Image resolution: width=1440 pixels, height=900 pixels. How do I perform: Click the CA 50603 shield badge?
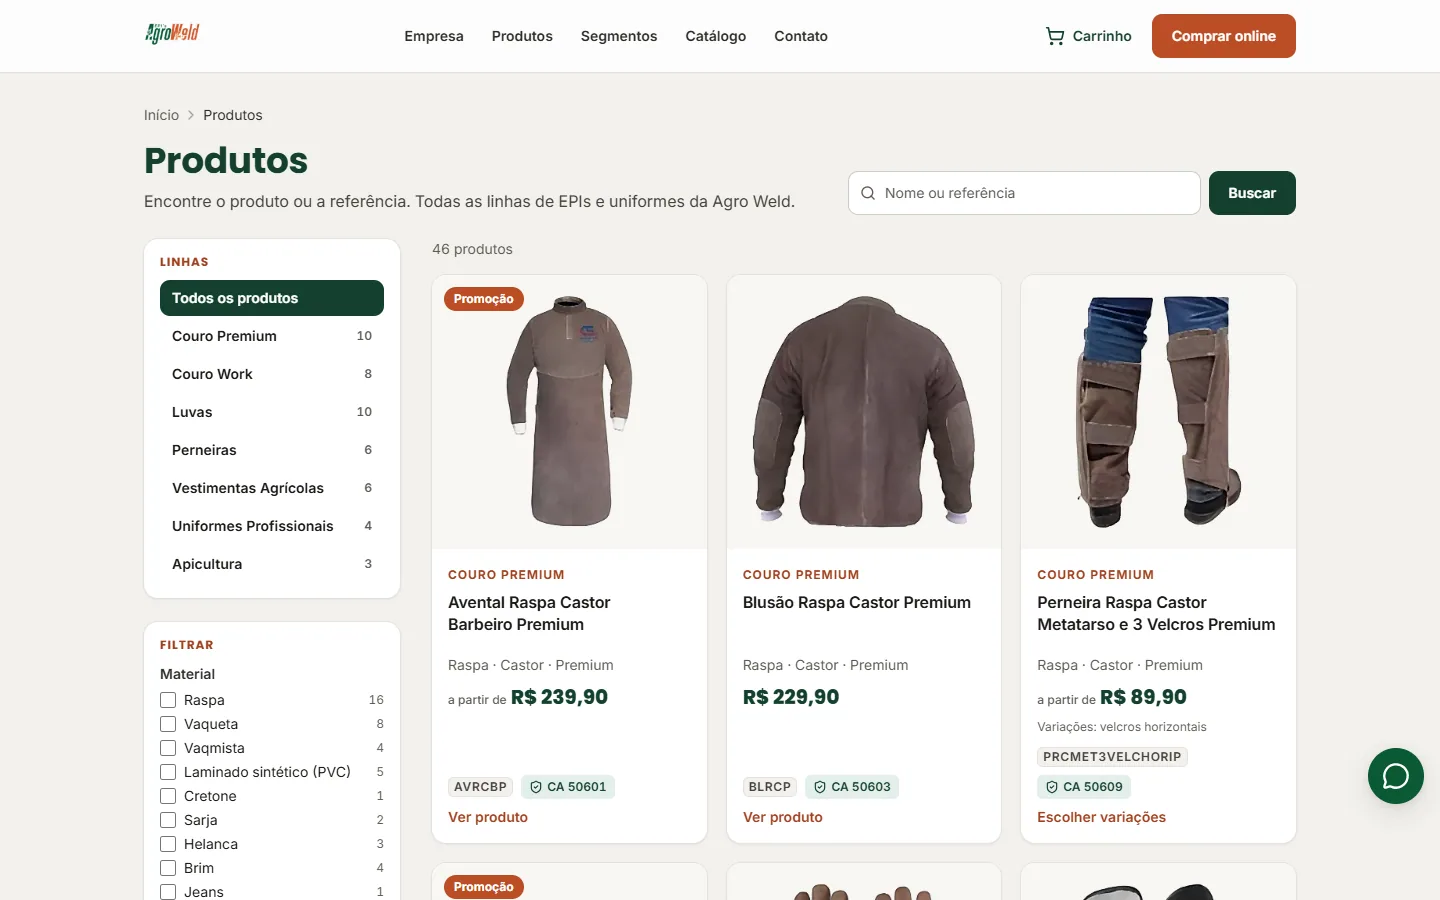[x=852, y=787]
